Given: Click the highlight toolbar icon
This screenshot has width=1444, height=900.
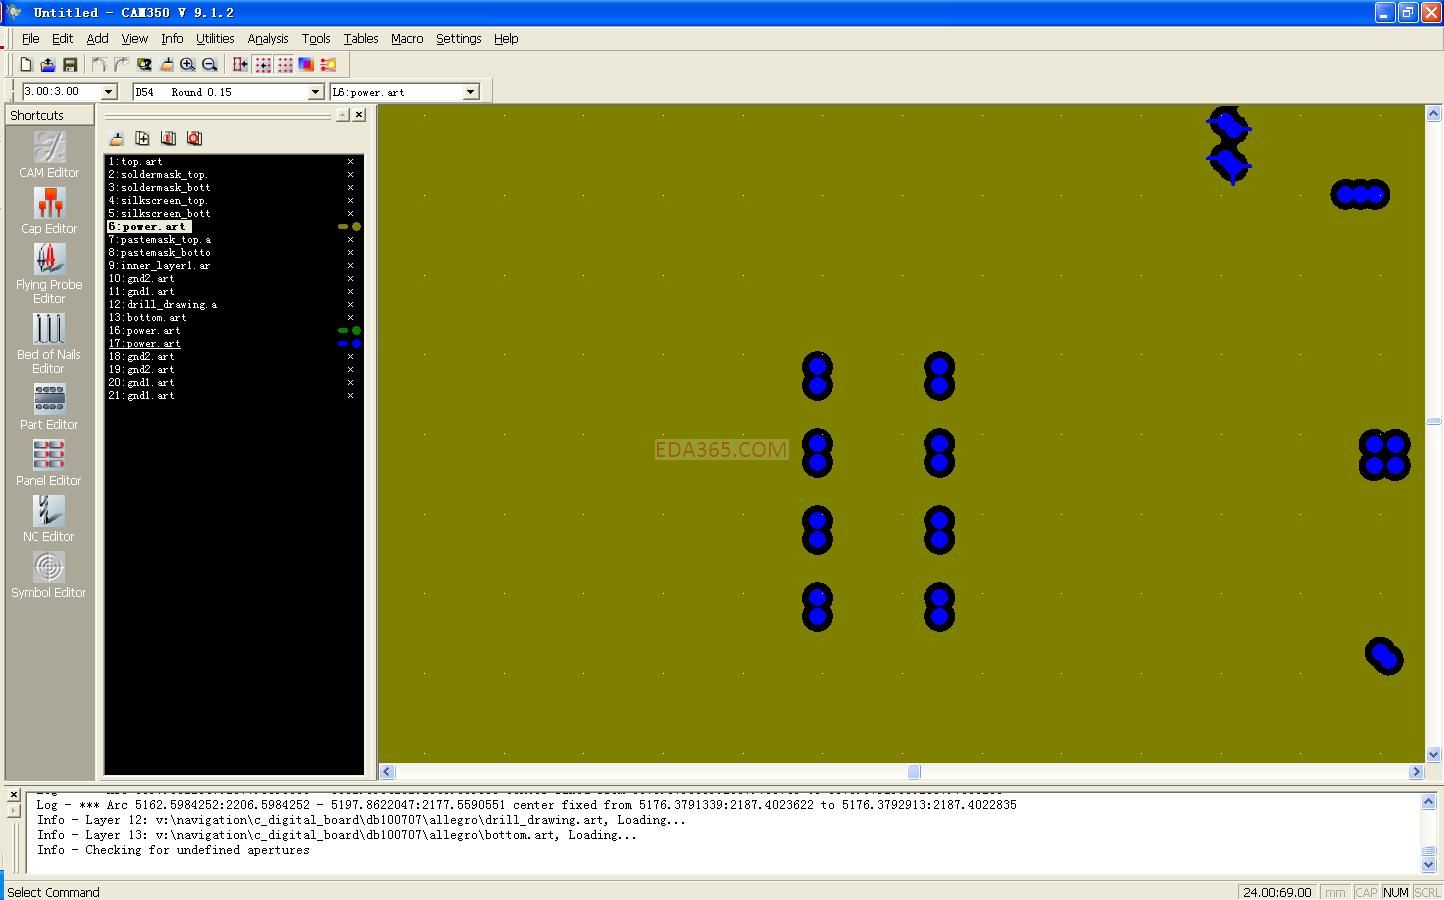Looking at the screenshot, I should [x=328, y=65].
